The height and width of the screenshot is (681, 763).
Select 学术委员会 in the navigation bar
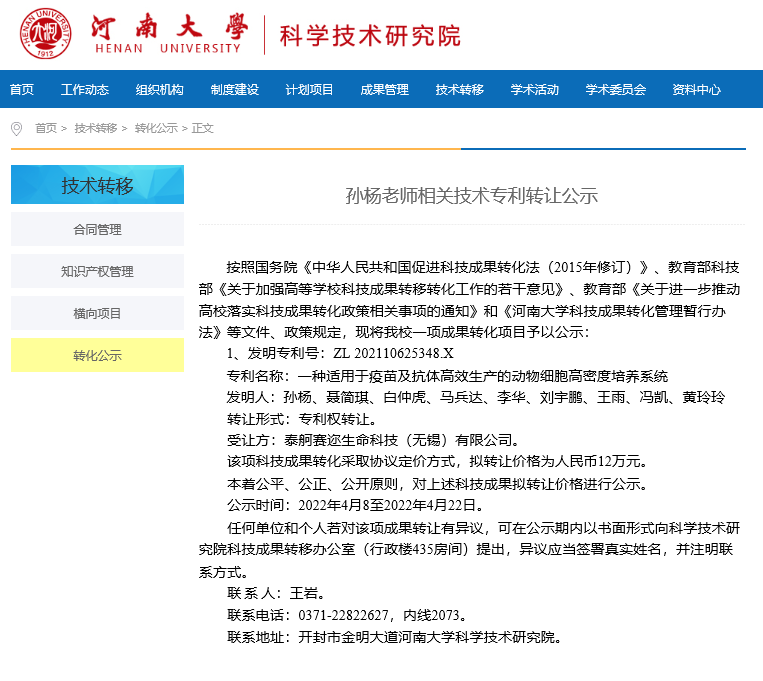616,90
